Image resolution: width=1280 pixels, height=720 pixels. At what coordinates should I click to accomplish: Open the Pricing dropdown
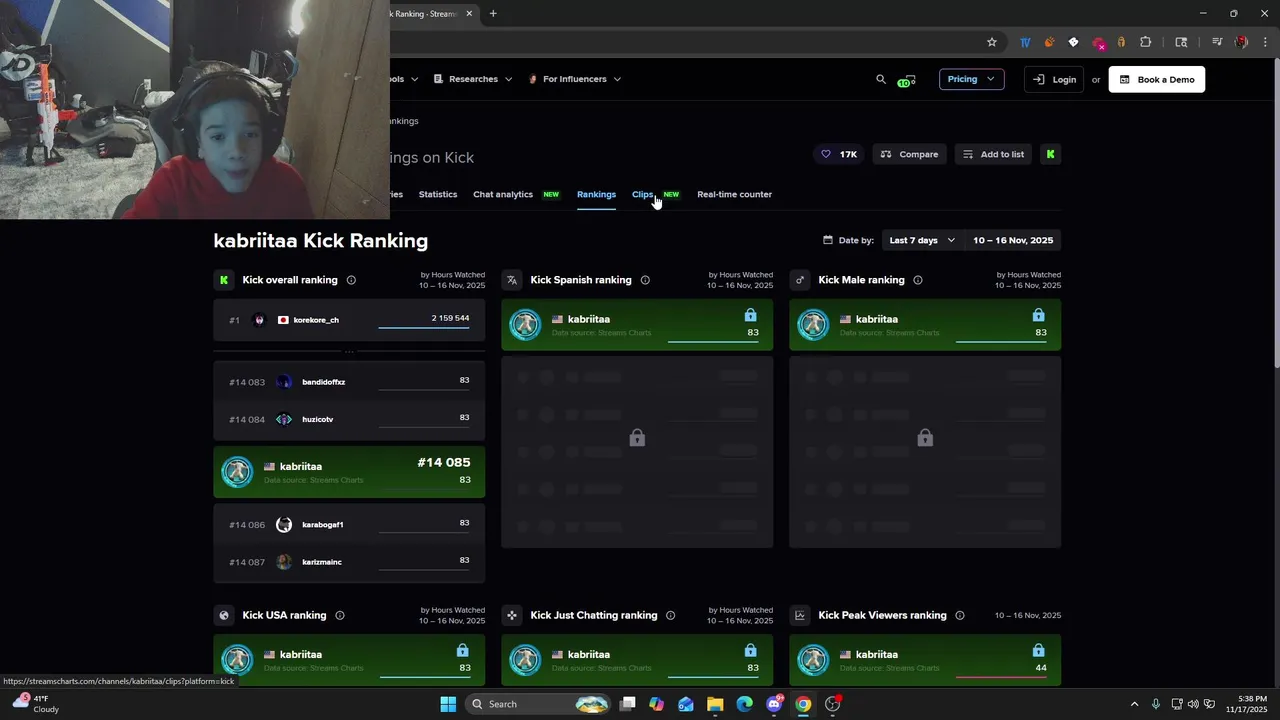point(971,79)
